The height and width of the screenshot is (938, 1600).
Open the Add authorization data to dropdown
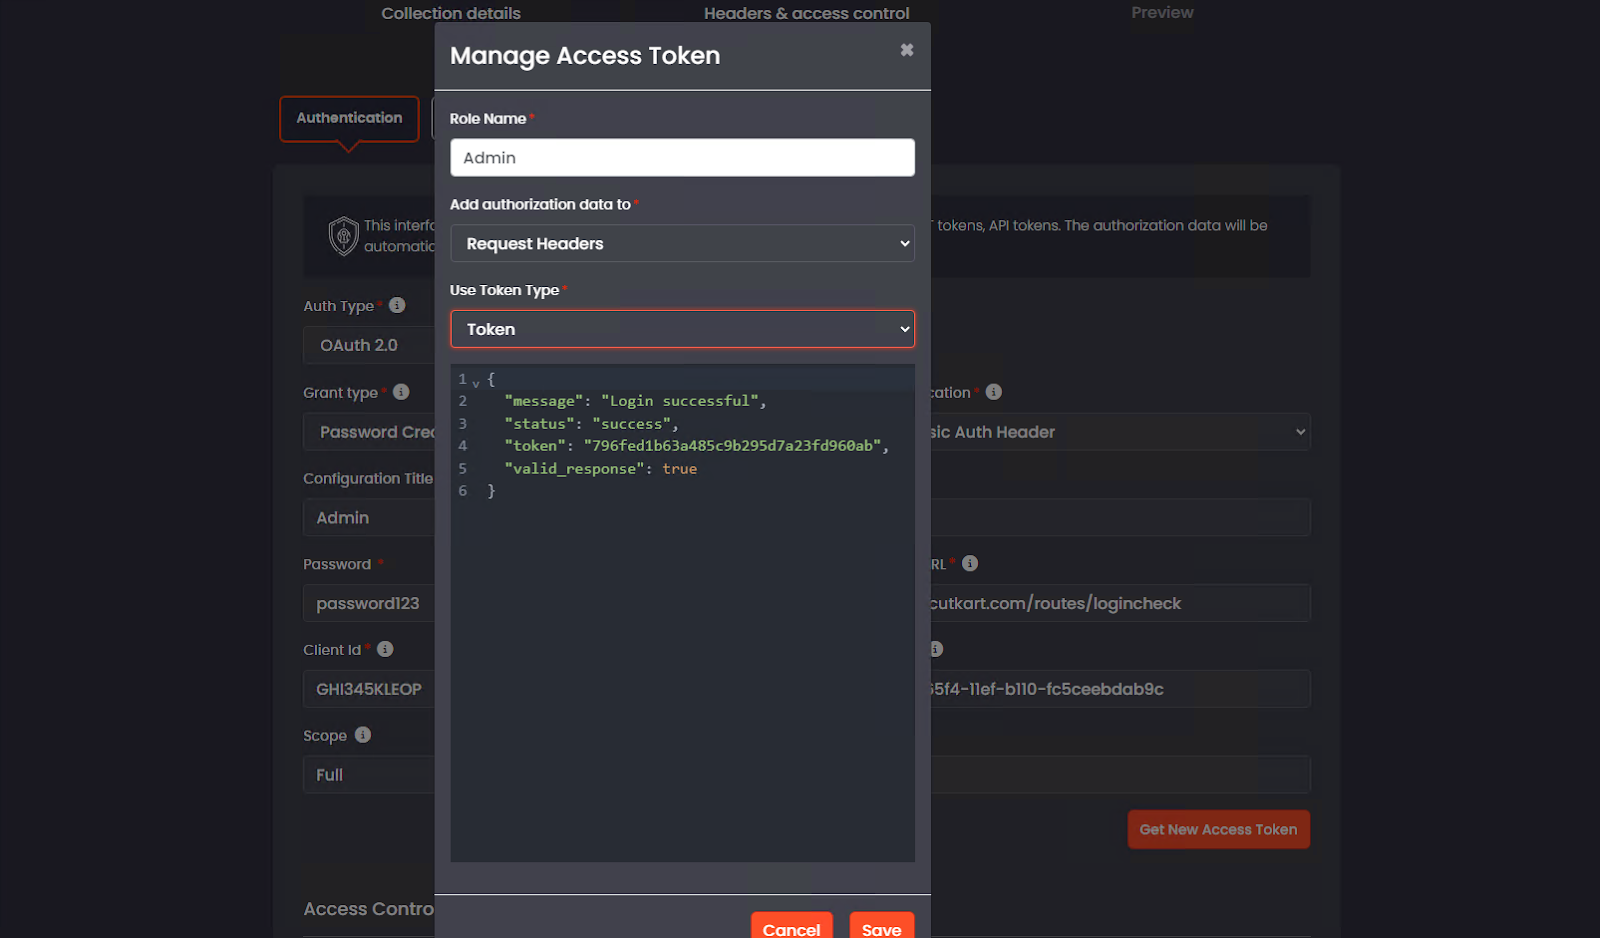[682, 244]
